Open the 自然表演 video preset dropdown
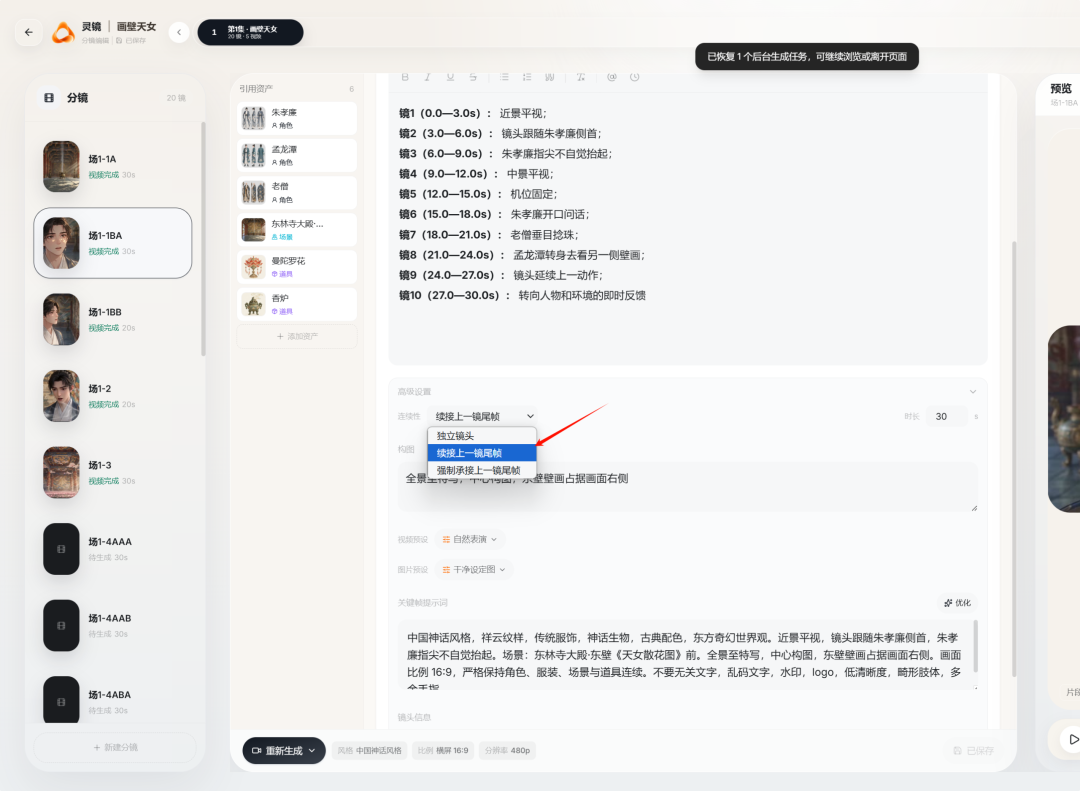This screenshot has width=1080, height=791. 469,540
